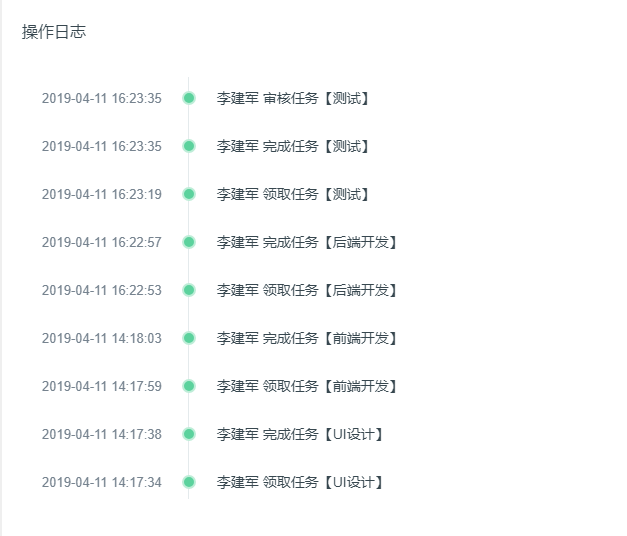The height and width of the screenshot is (536, 627).
Task: Select the marker beside 14:17:59
Action: (189, 386)
